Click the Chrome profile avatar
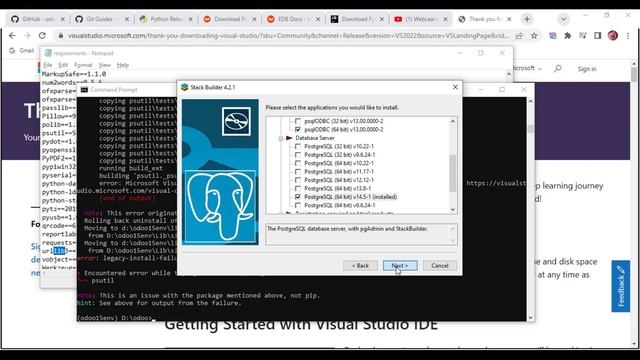 coord(613,36)
